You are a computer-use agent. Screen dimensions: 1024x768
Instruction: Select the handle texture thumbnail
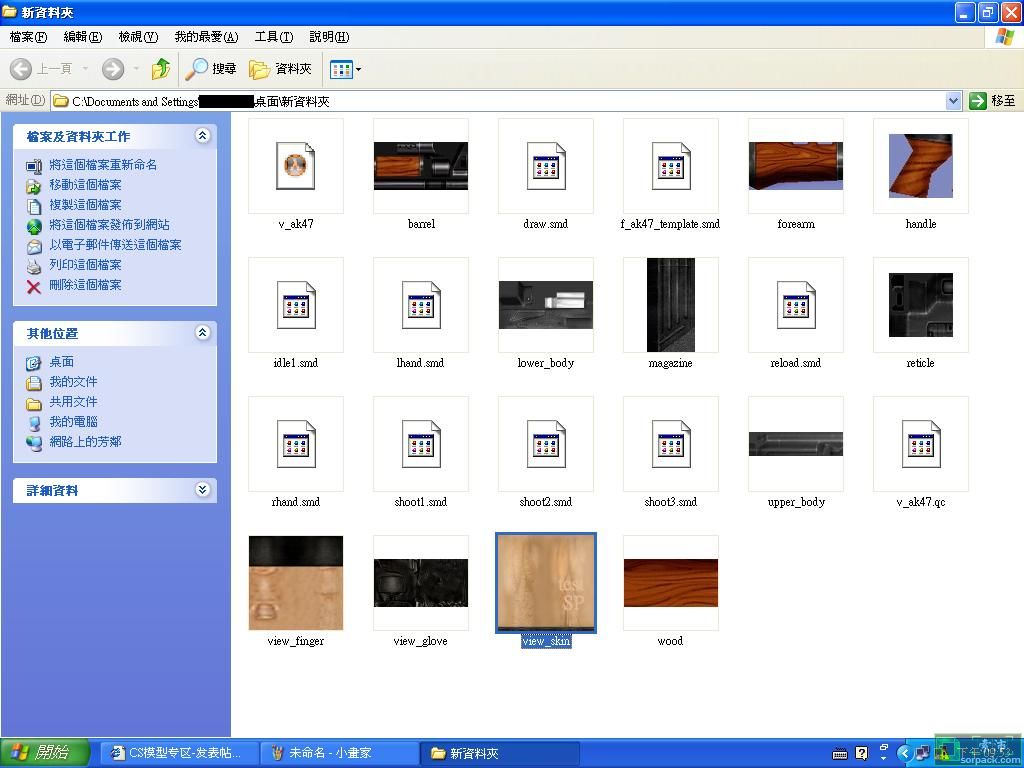coord(921,166)
